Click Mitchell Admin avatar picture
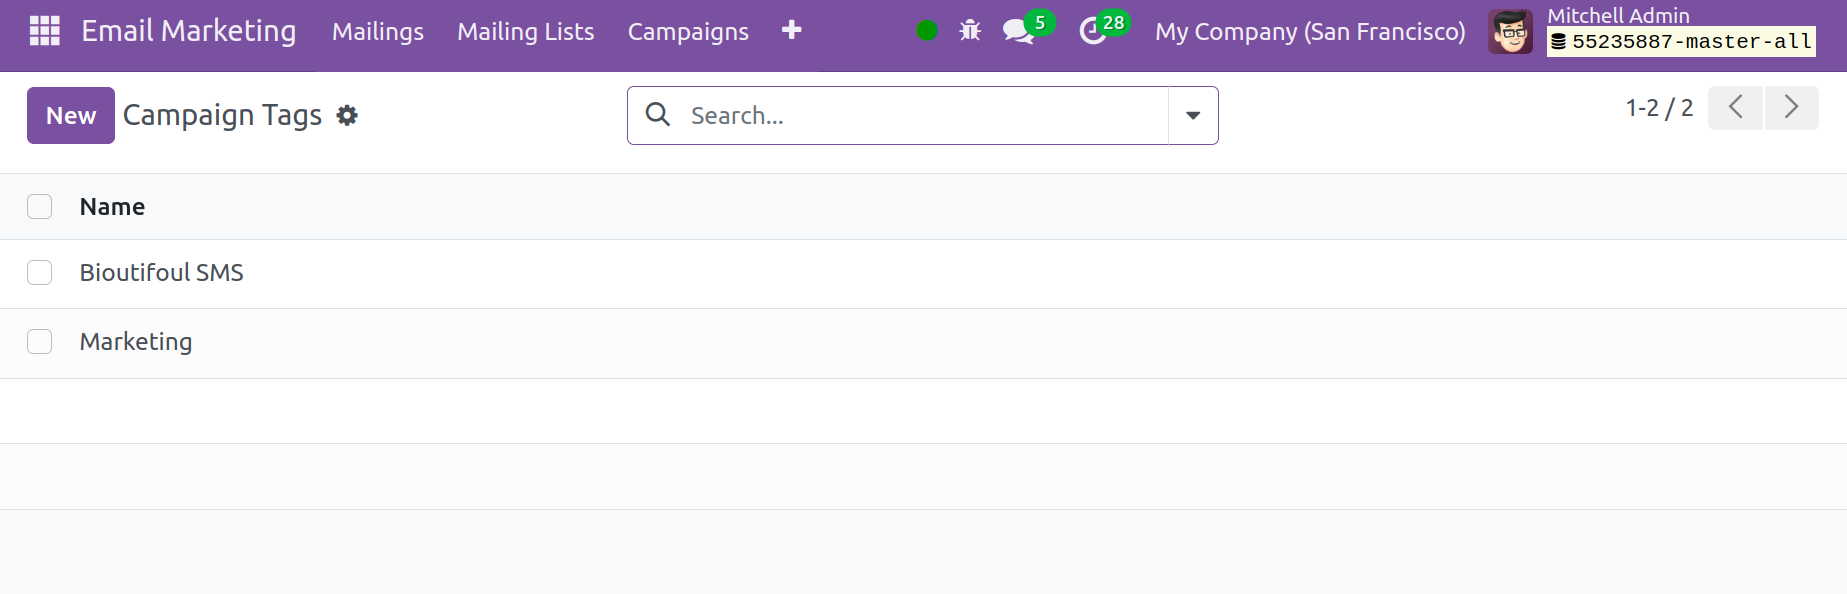This screenshot has width=1847, height=594. pos(1510,32)
